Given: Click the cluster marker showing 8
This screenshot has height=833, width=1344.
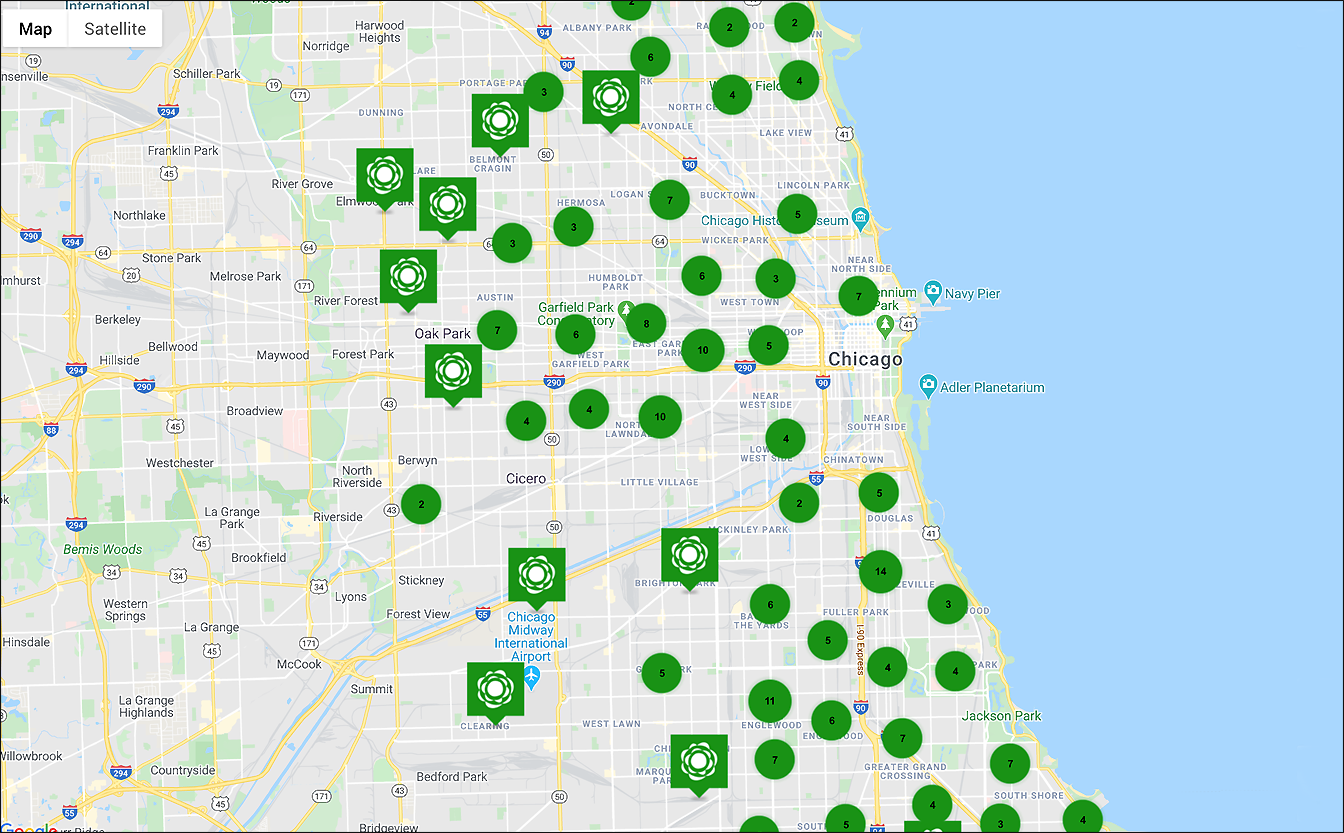Looking at the screenshot, I should [646, 324].
